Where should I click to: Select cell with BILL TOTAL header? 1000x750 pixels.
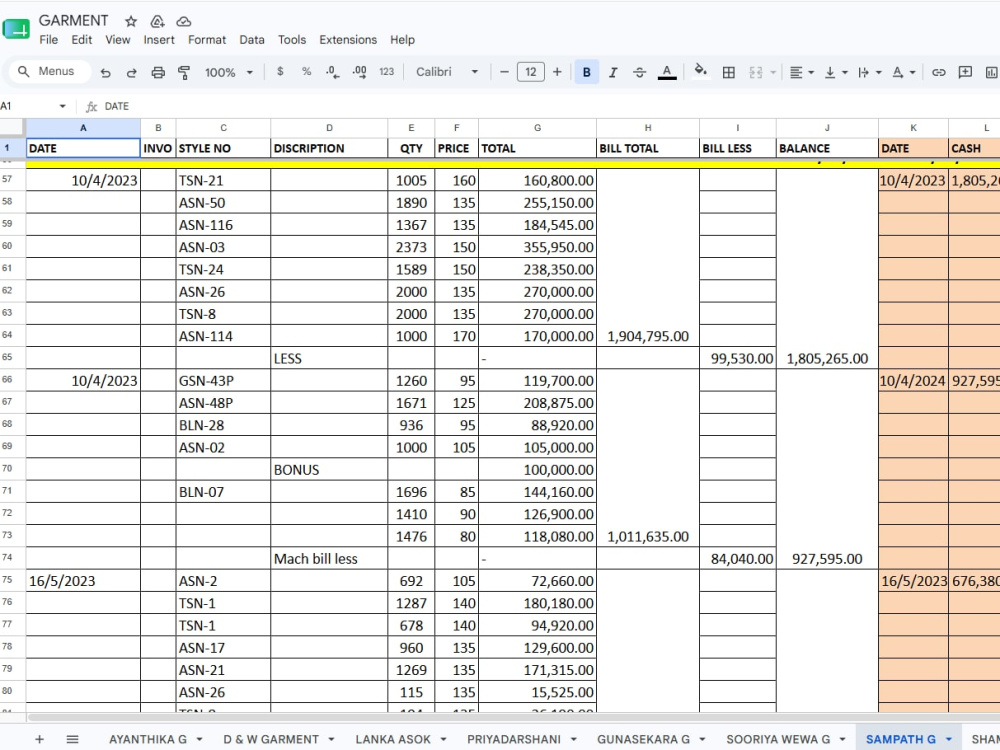pyautogui.click(x=647, y=148)
